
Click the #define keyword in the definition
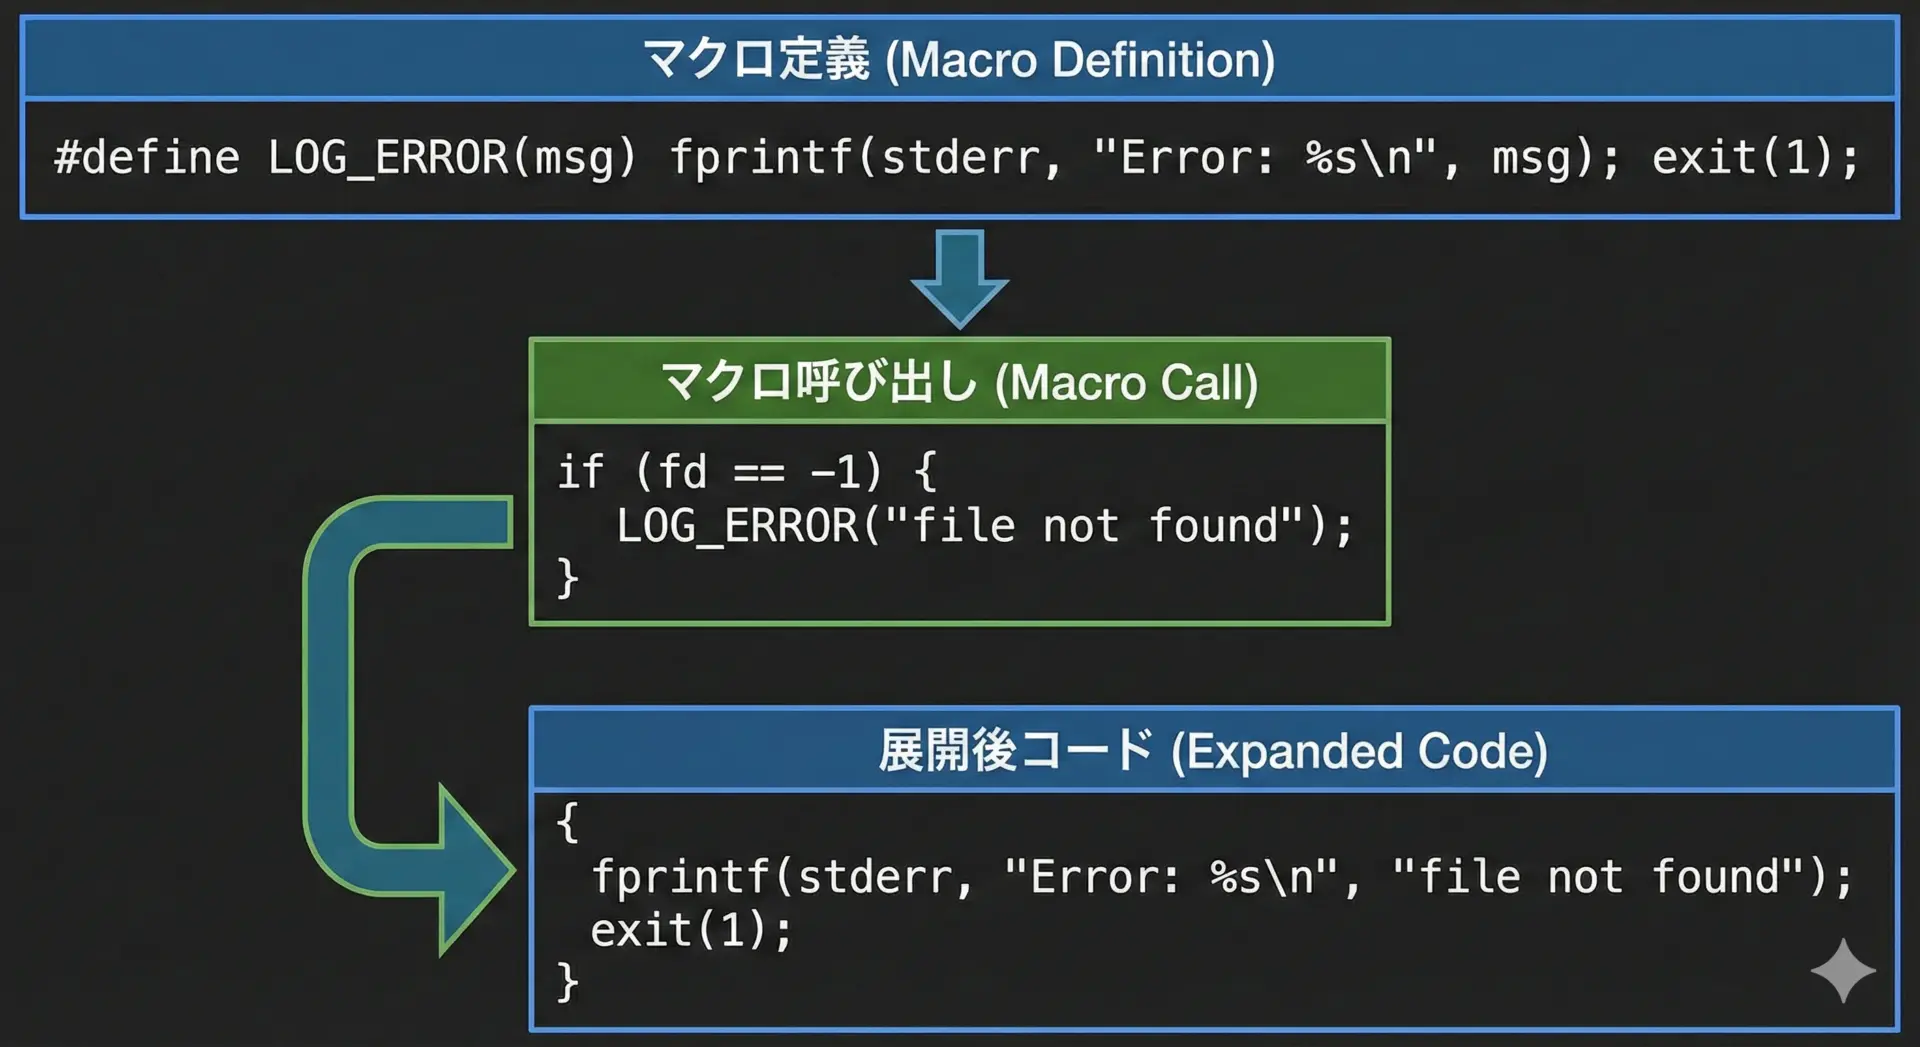(146, 158)
